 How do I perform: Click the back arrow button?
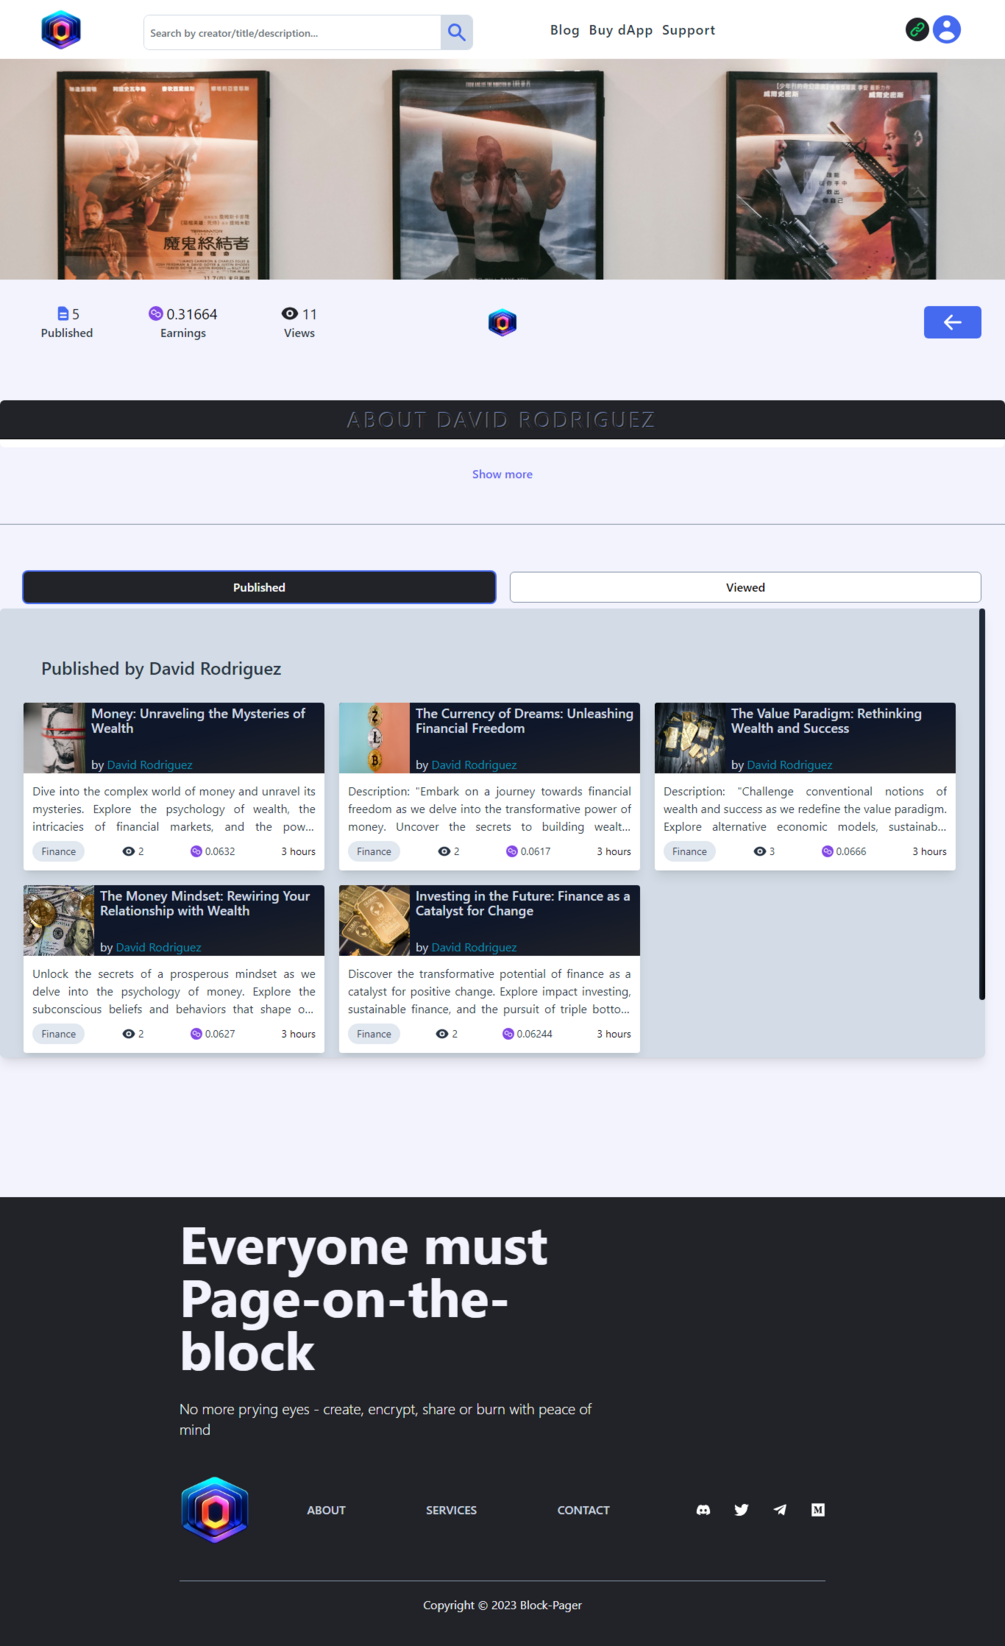[x=952, y=322]
